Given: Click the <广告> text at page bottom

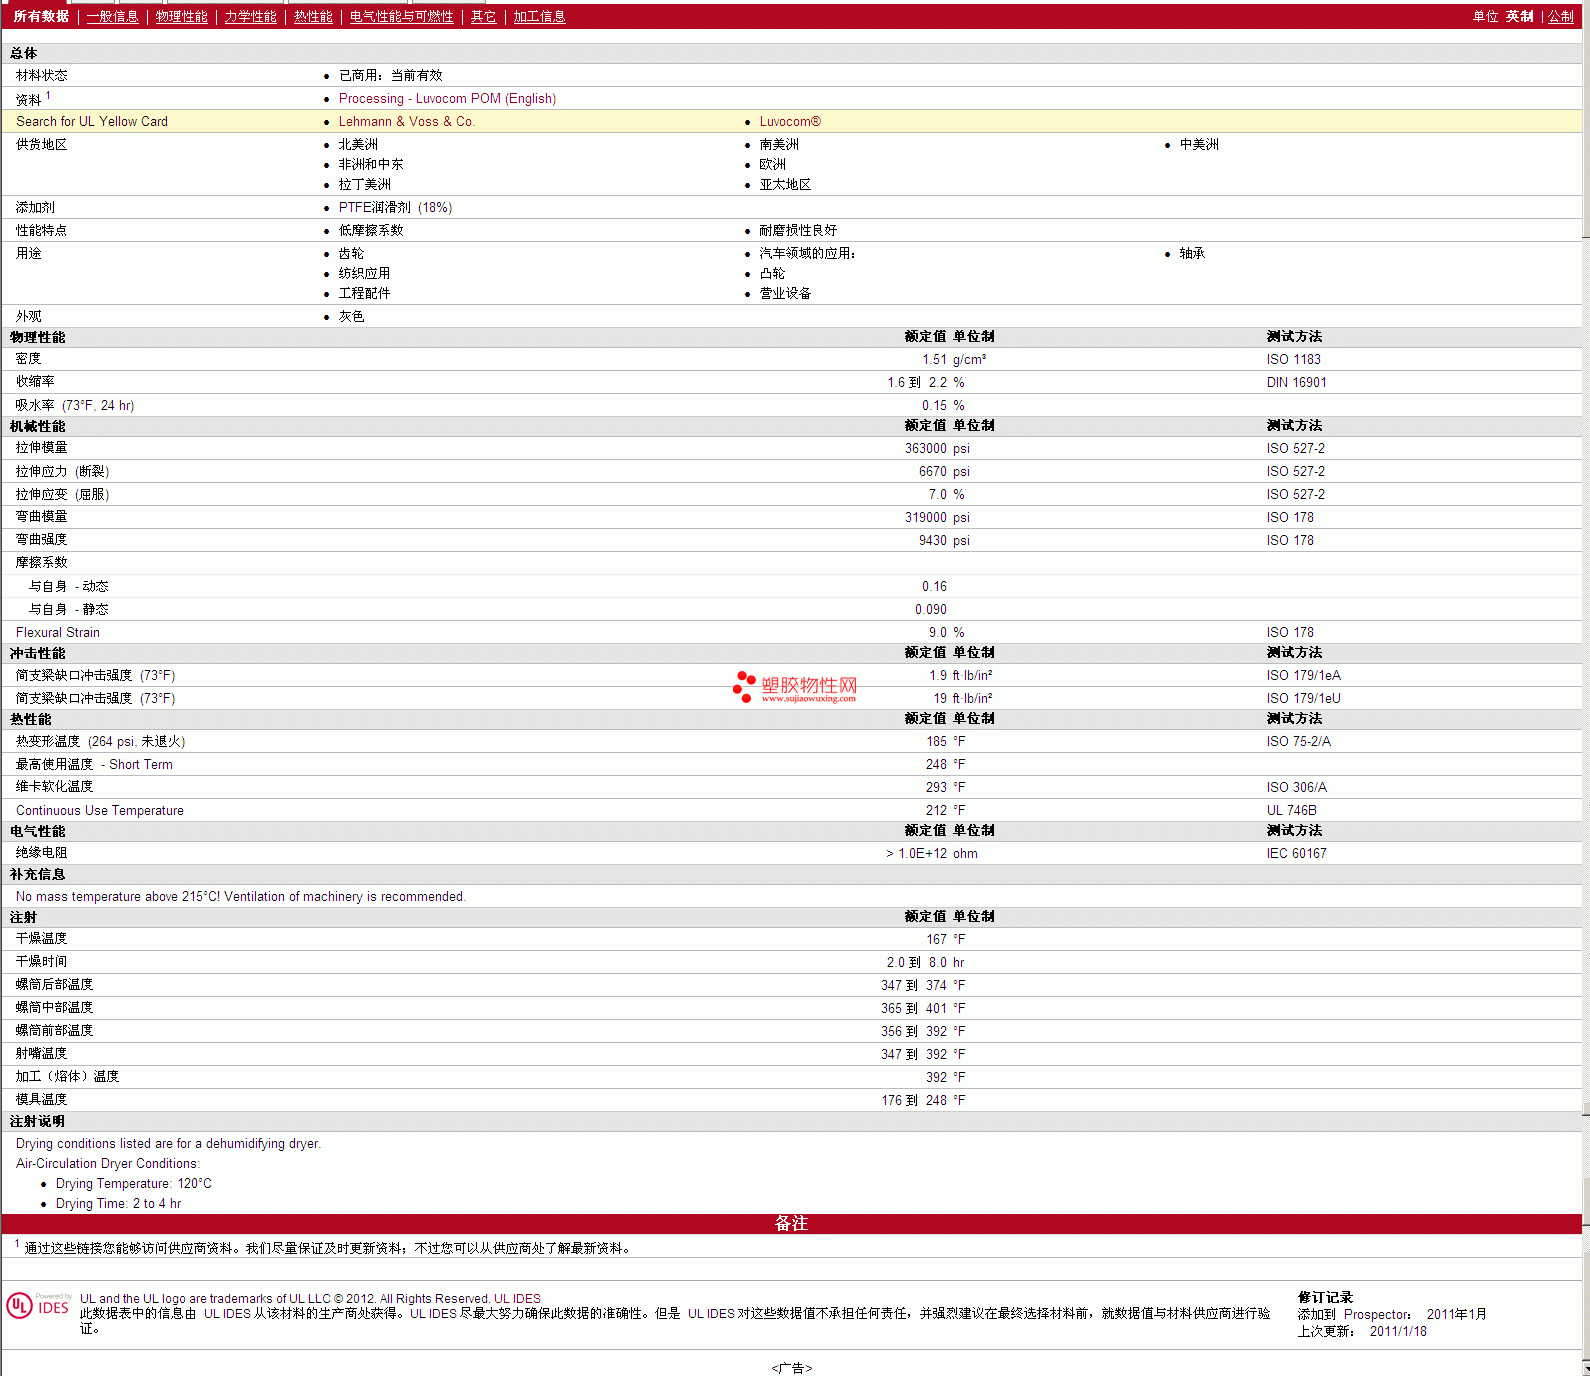Looking at the screenshot, I should coord(791,1368).
